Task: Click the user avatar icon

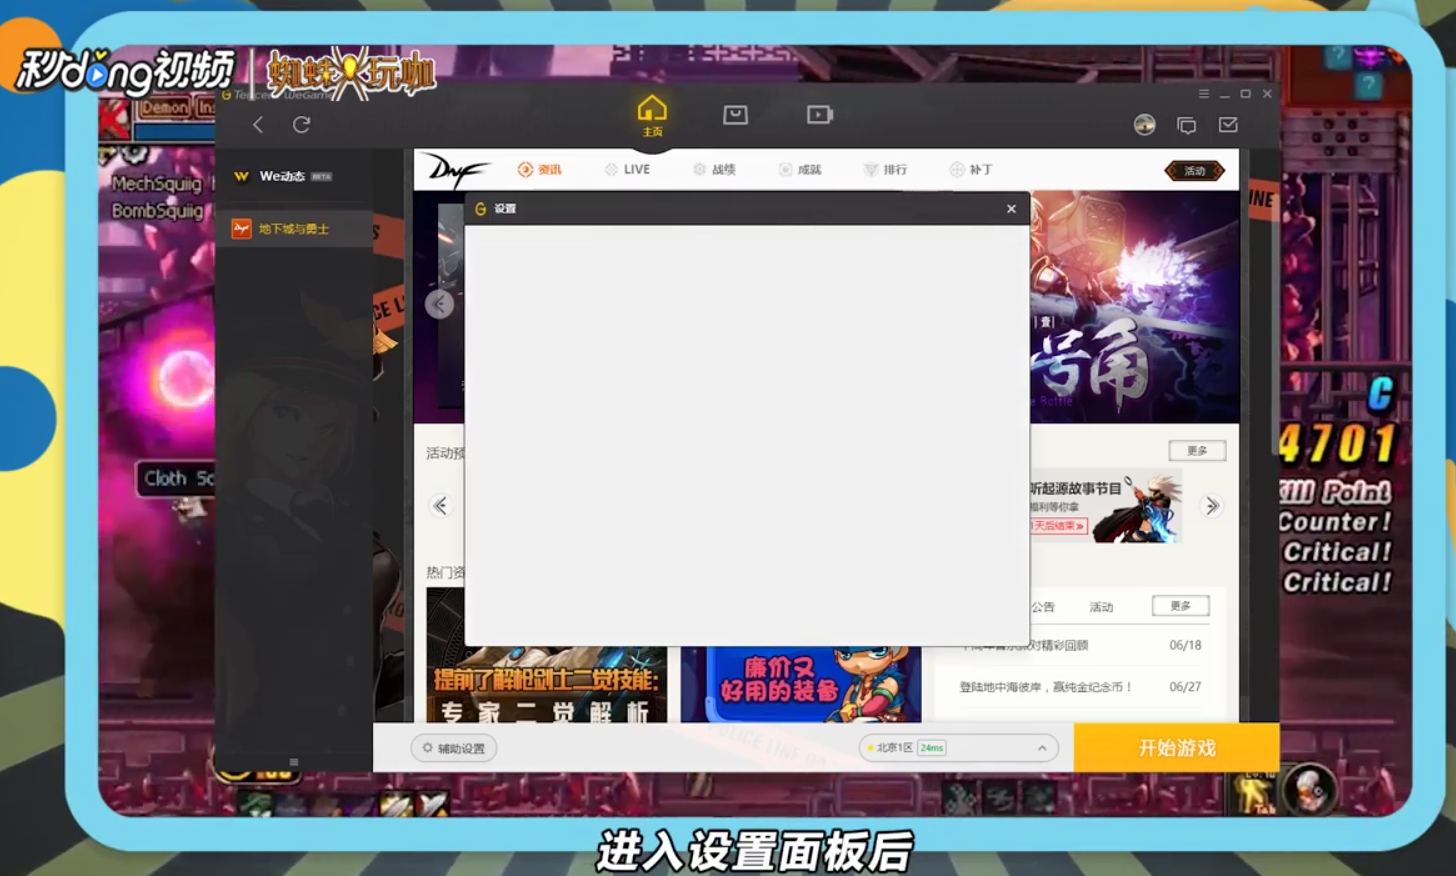Action: pyautogui.click(x=1143, y=125)
